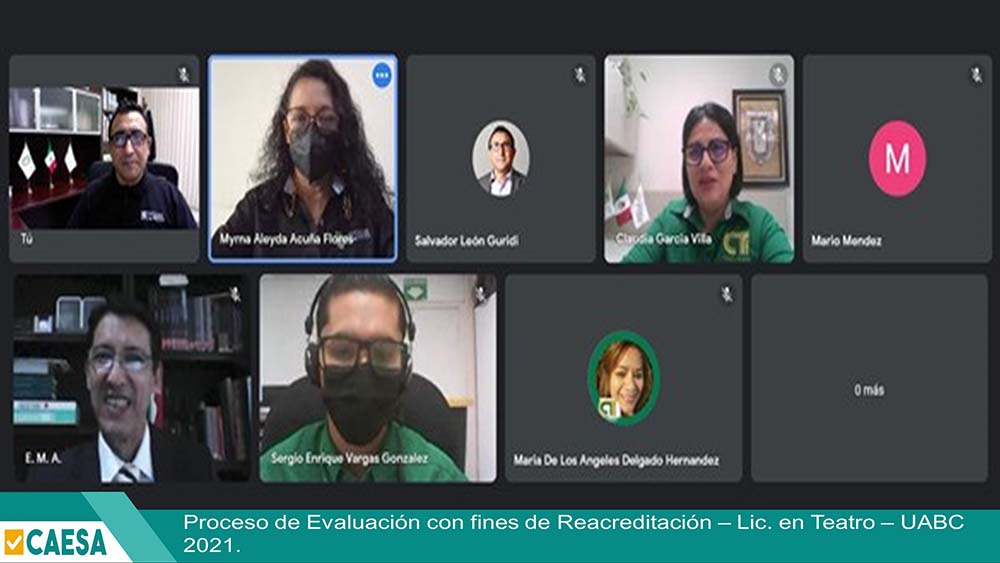1000x563 pixels.
Task: Click muted mic icon on Sergio Enrique tile
Action: [480, 294]
